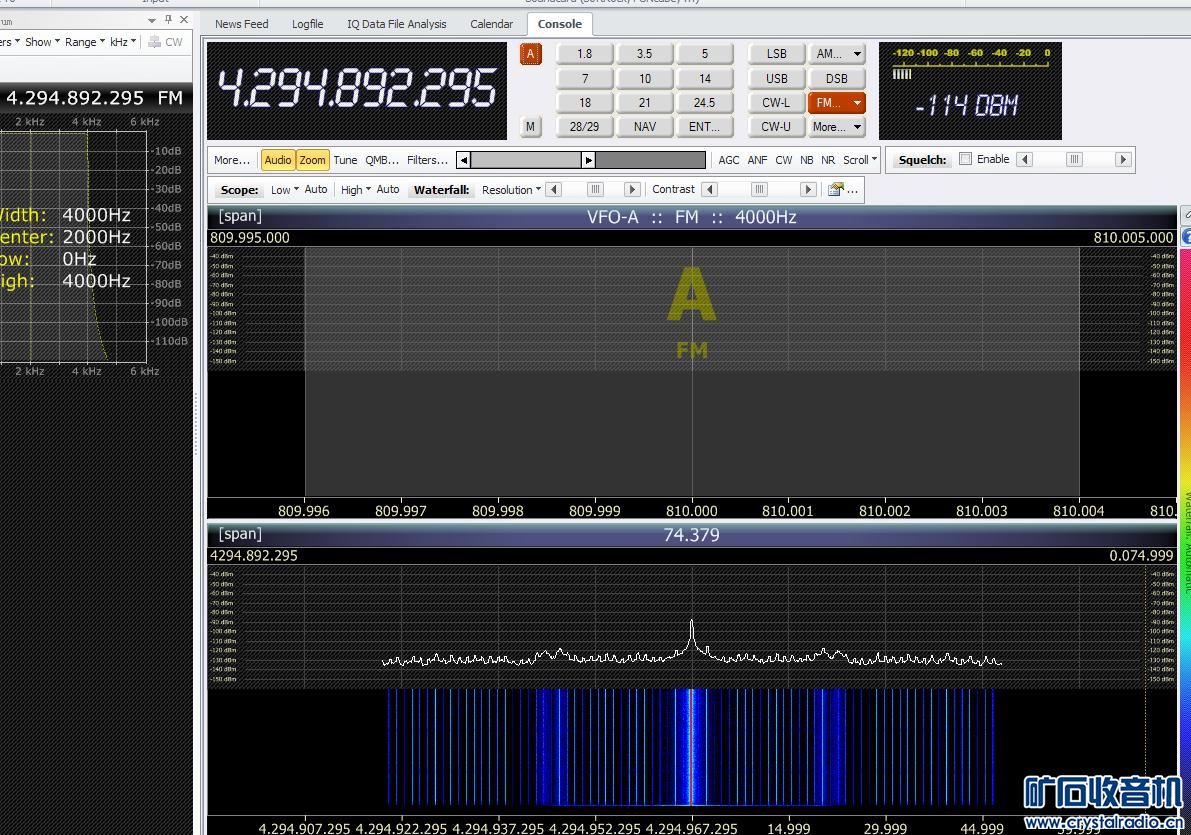The width and height of the screenshot is (1191, 835).
Task: Open Waterfall Resolution dropdown
Action: (x=511, y=190)
